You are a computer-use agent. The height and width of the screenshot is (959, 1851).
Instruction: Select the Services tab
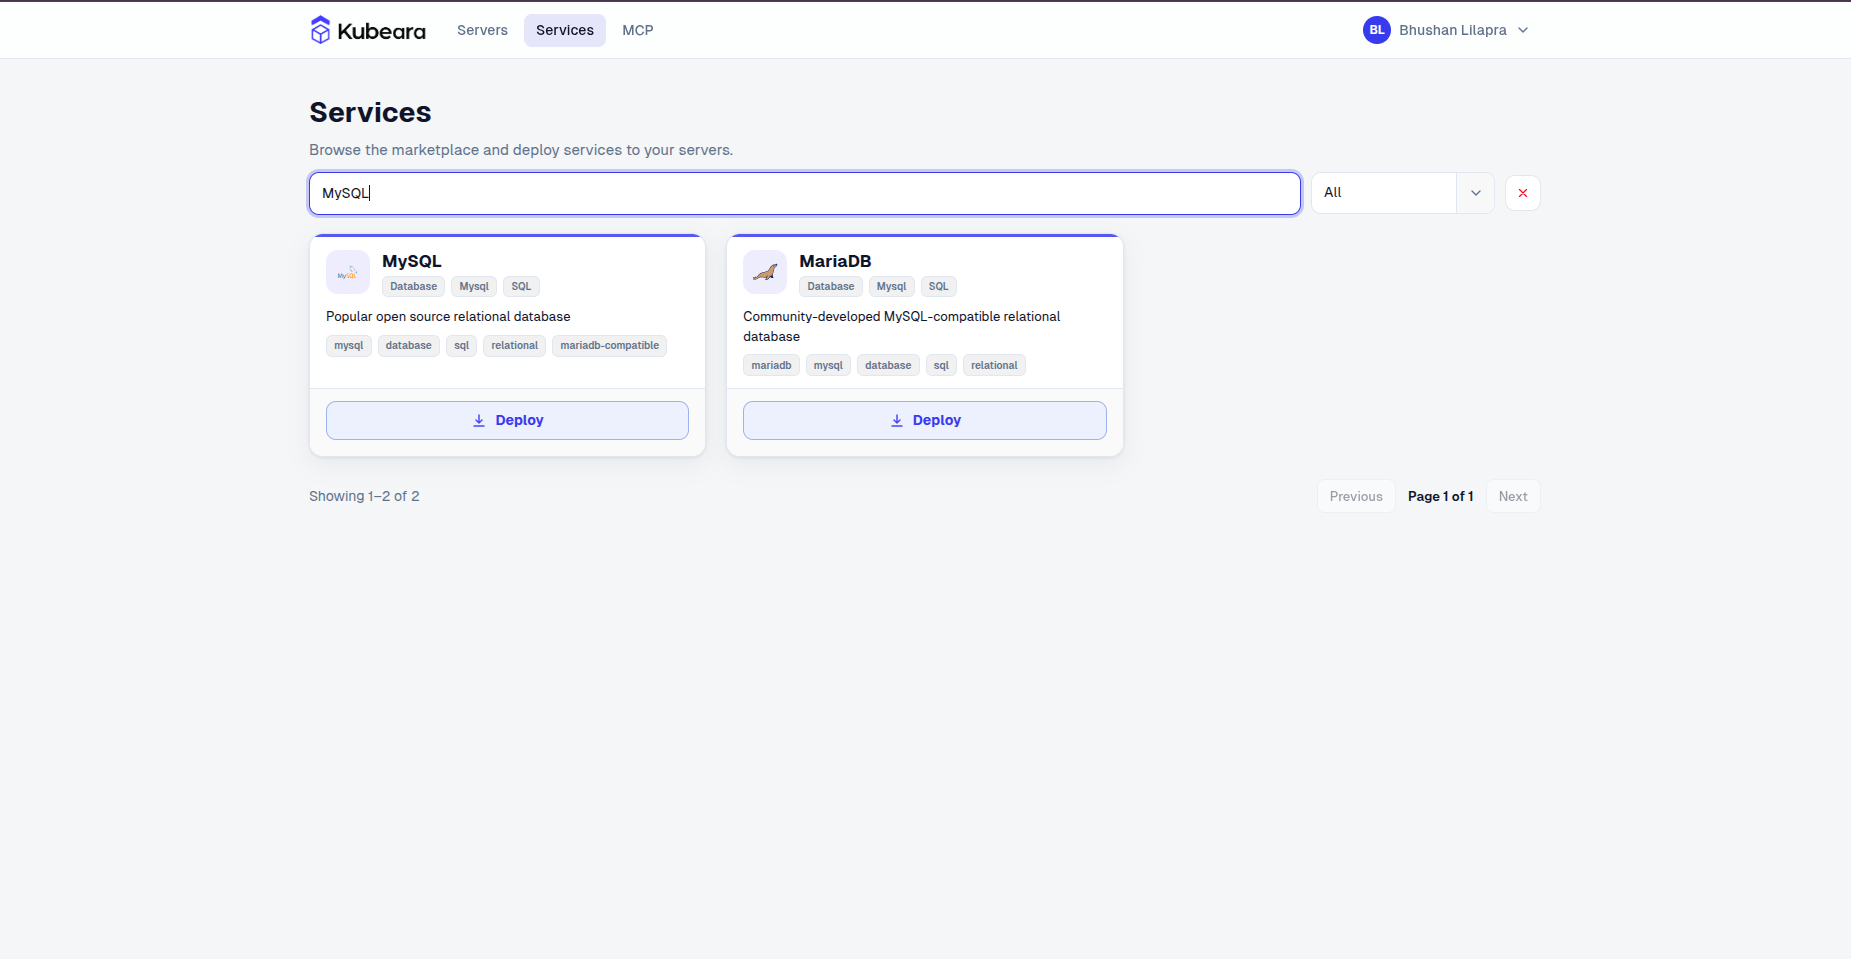(x=565, y=30)
